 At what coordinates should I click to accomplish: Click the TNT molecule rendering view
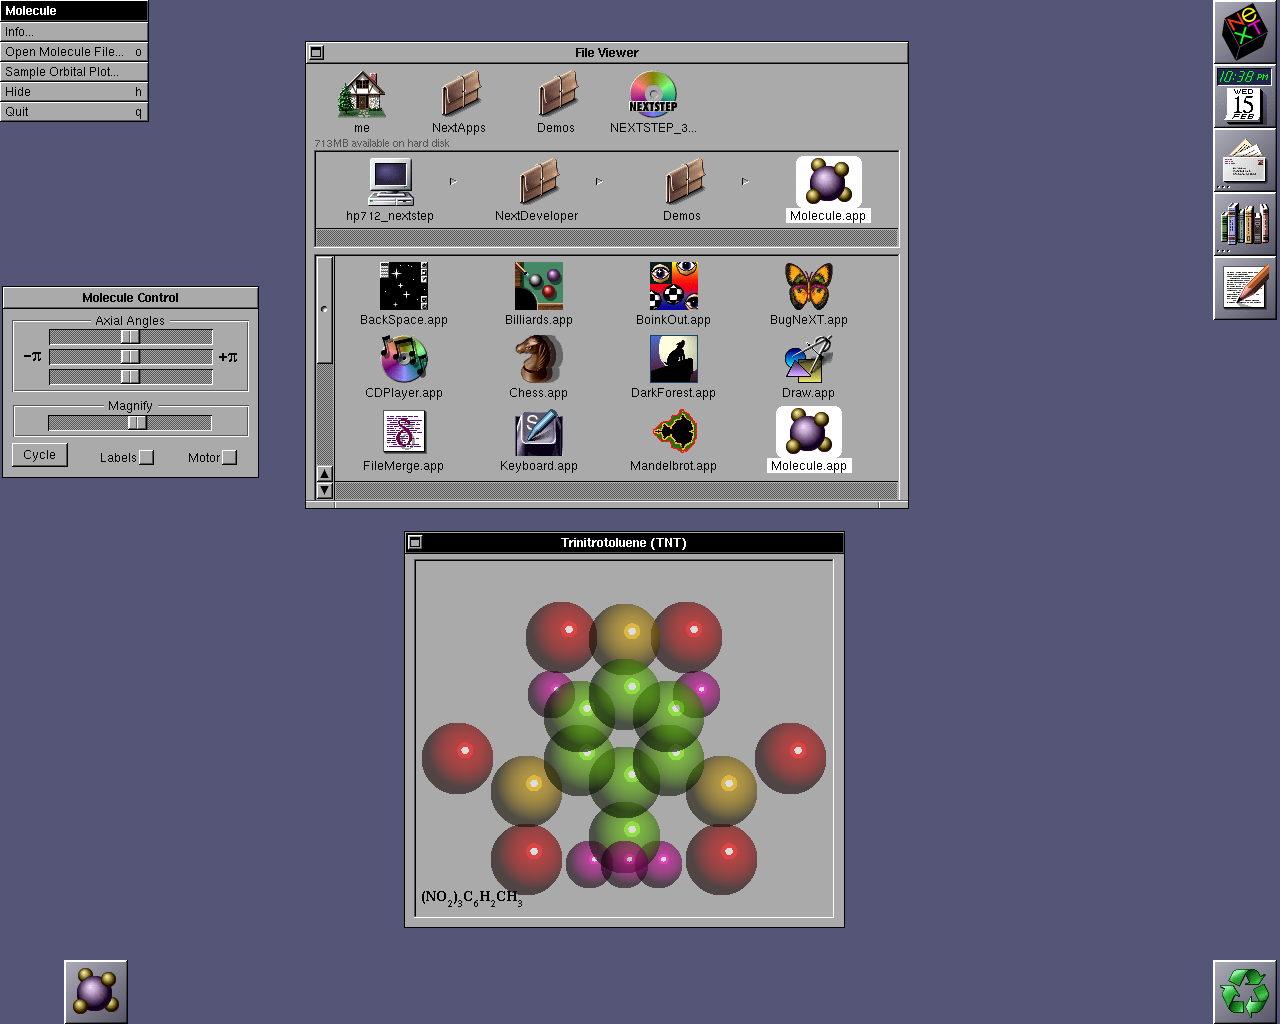[624, 738]
